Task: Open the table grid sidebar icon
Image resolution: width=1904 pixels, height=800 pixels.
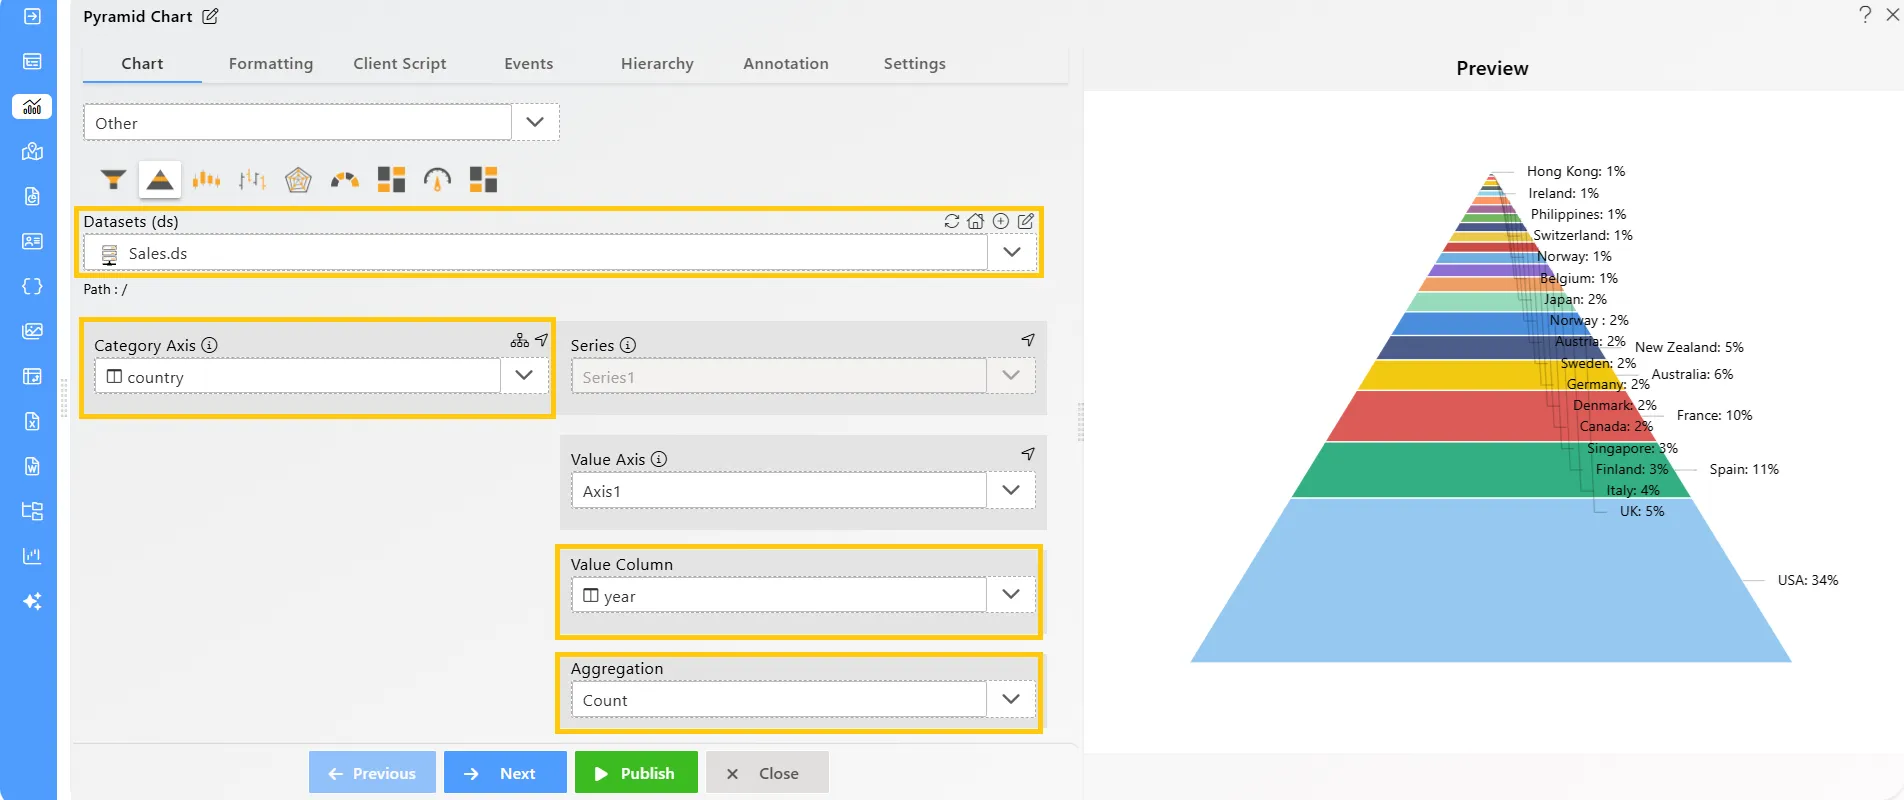Action: (32, 376)
